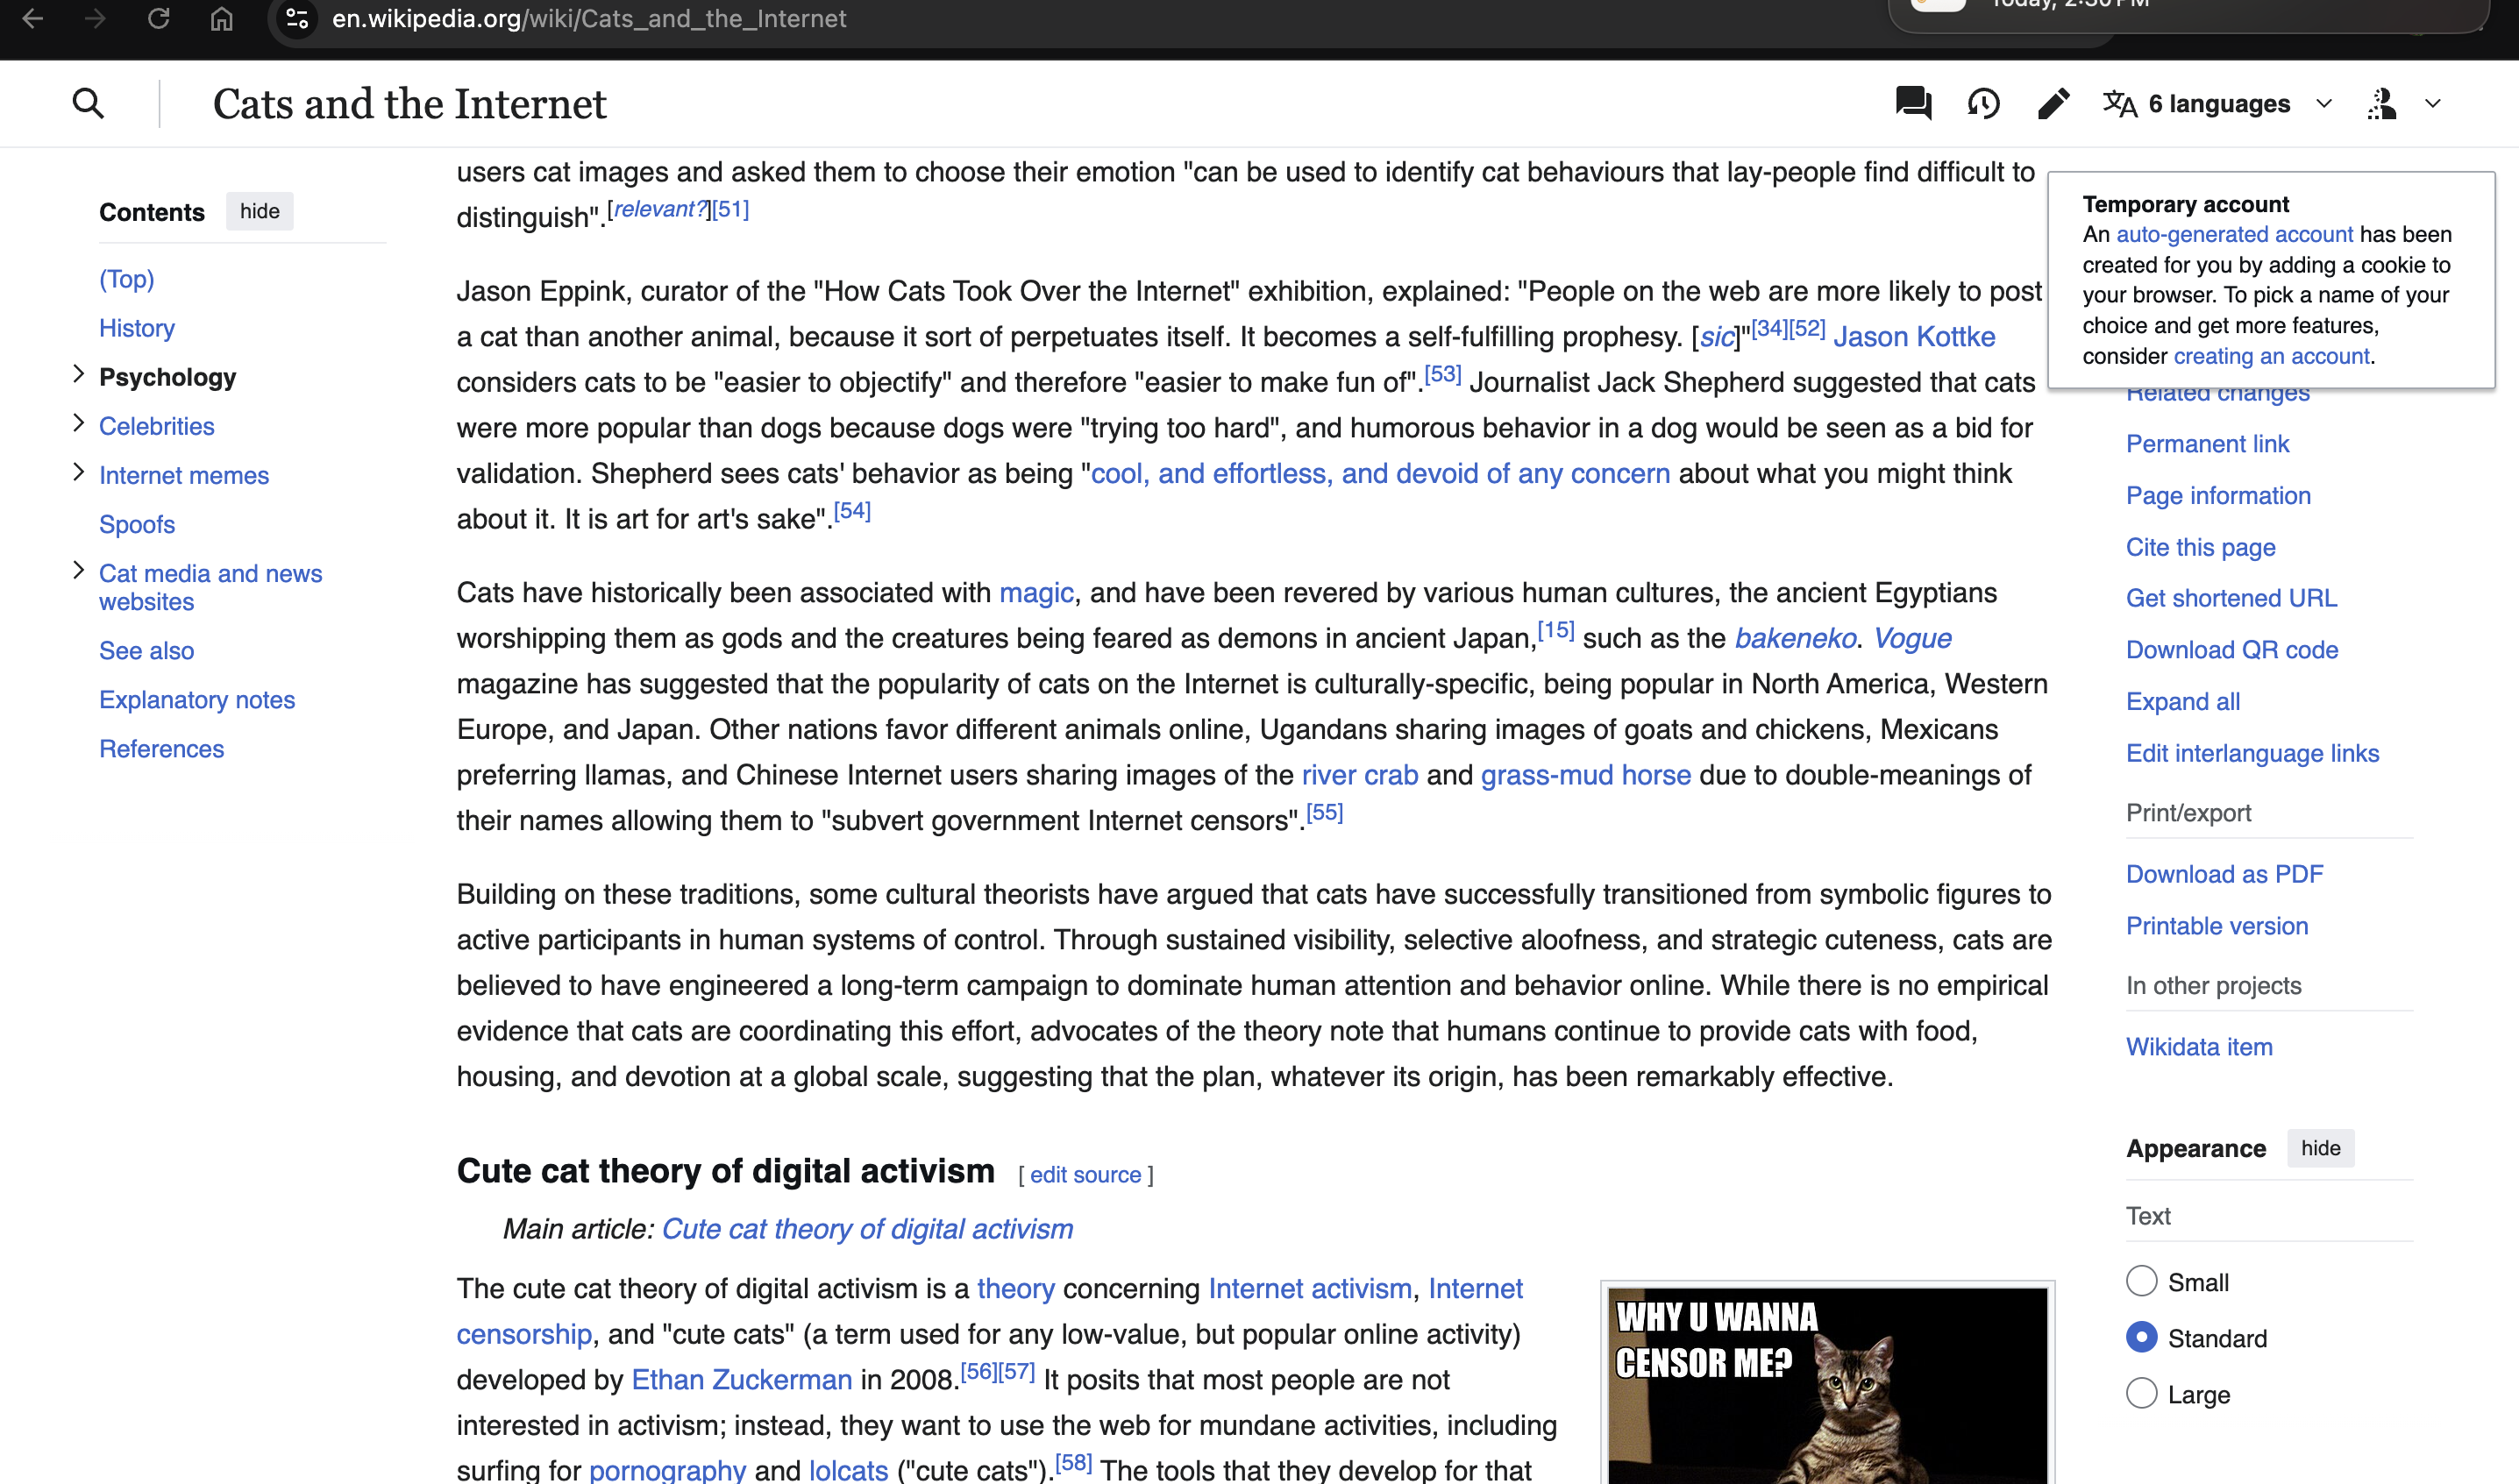Click the temporary account user icon
Screen dimensions: 2519x1484
2382,103
